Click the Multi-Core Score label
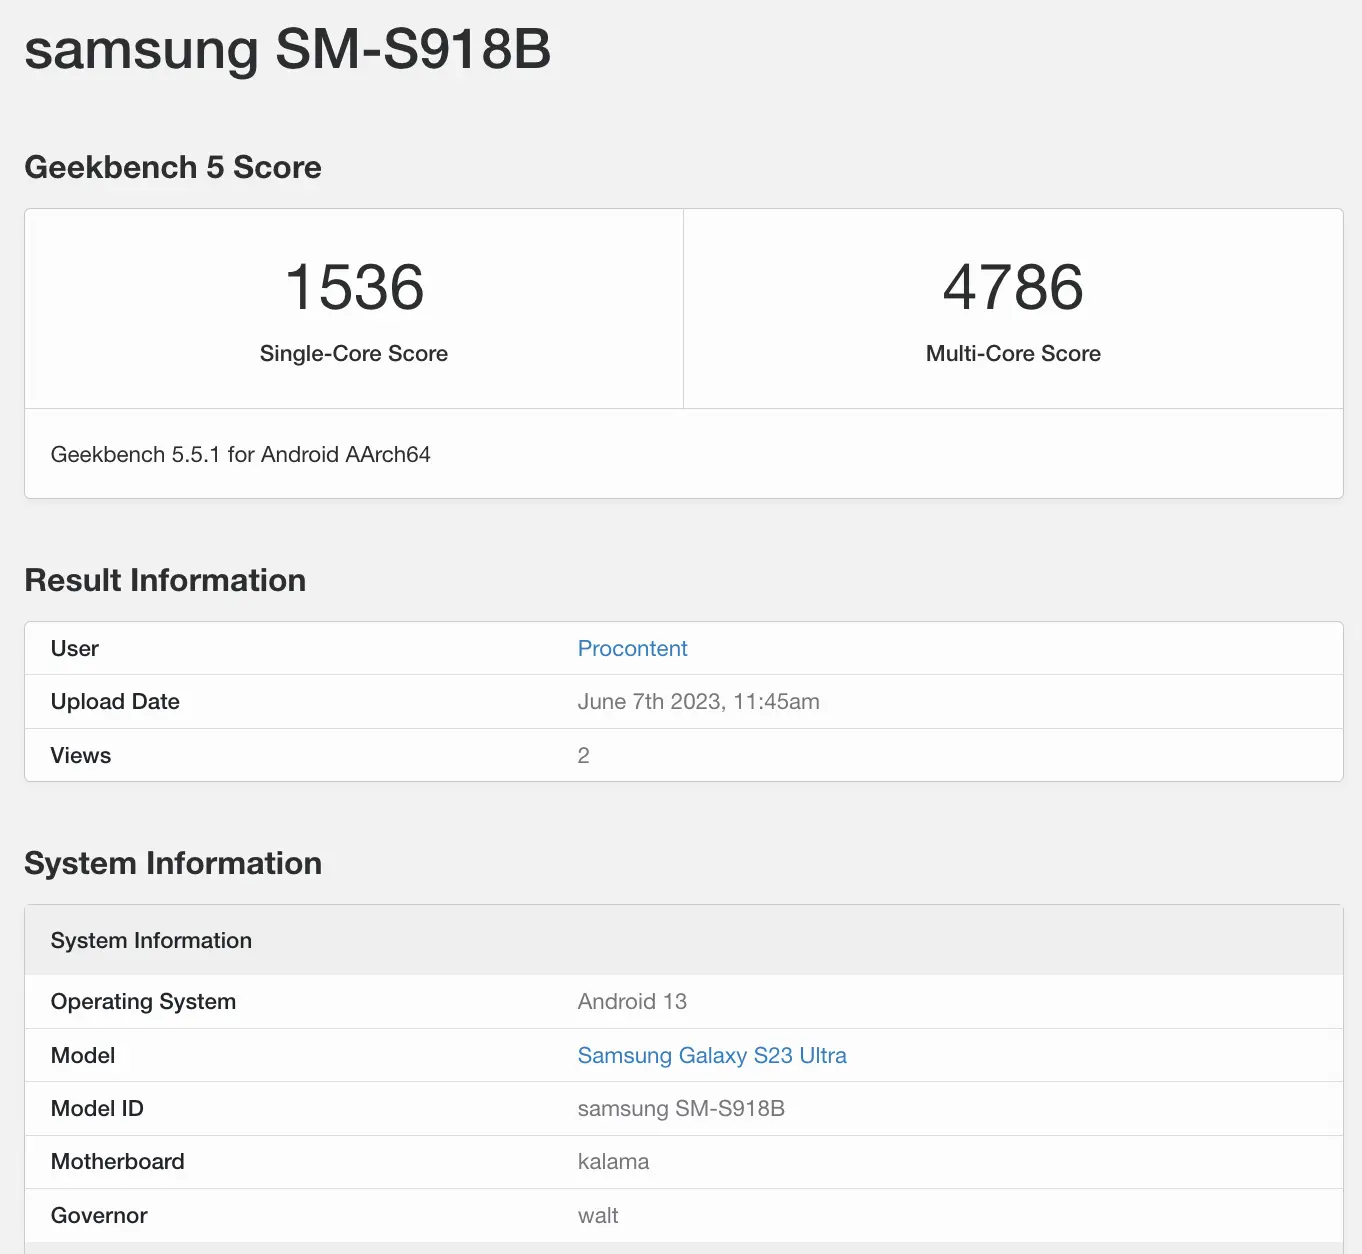Viewport: 1362px width, 1254px height. (1013, 353)
